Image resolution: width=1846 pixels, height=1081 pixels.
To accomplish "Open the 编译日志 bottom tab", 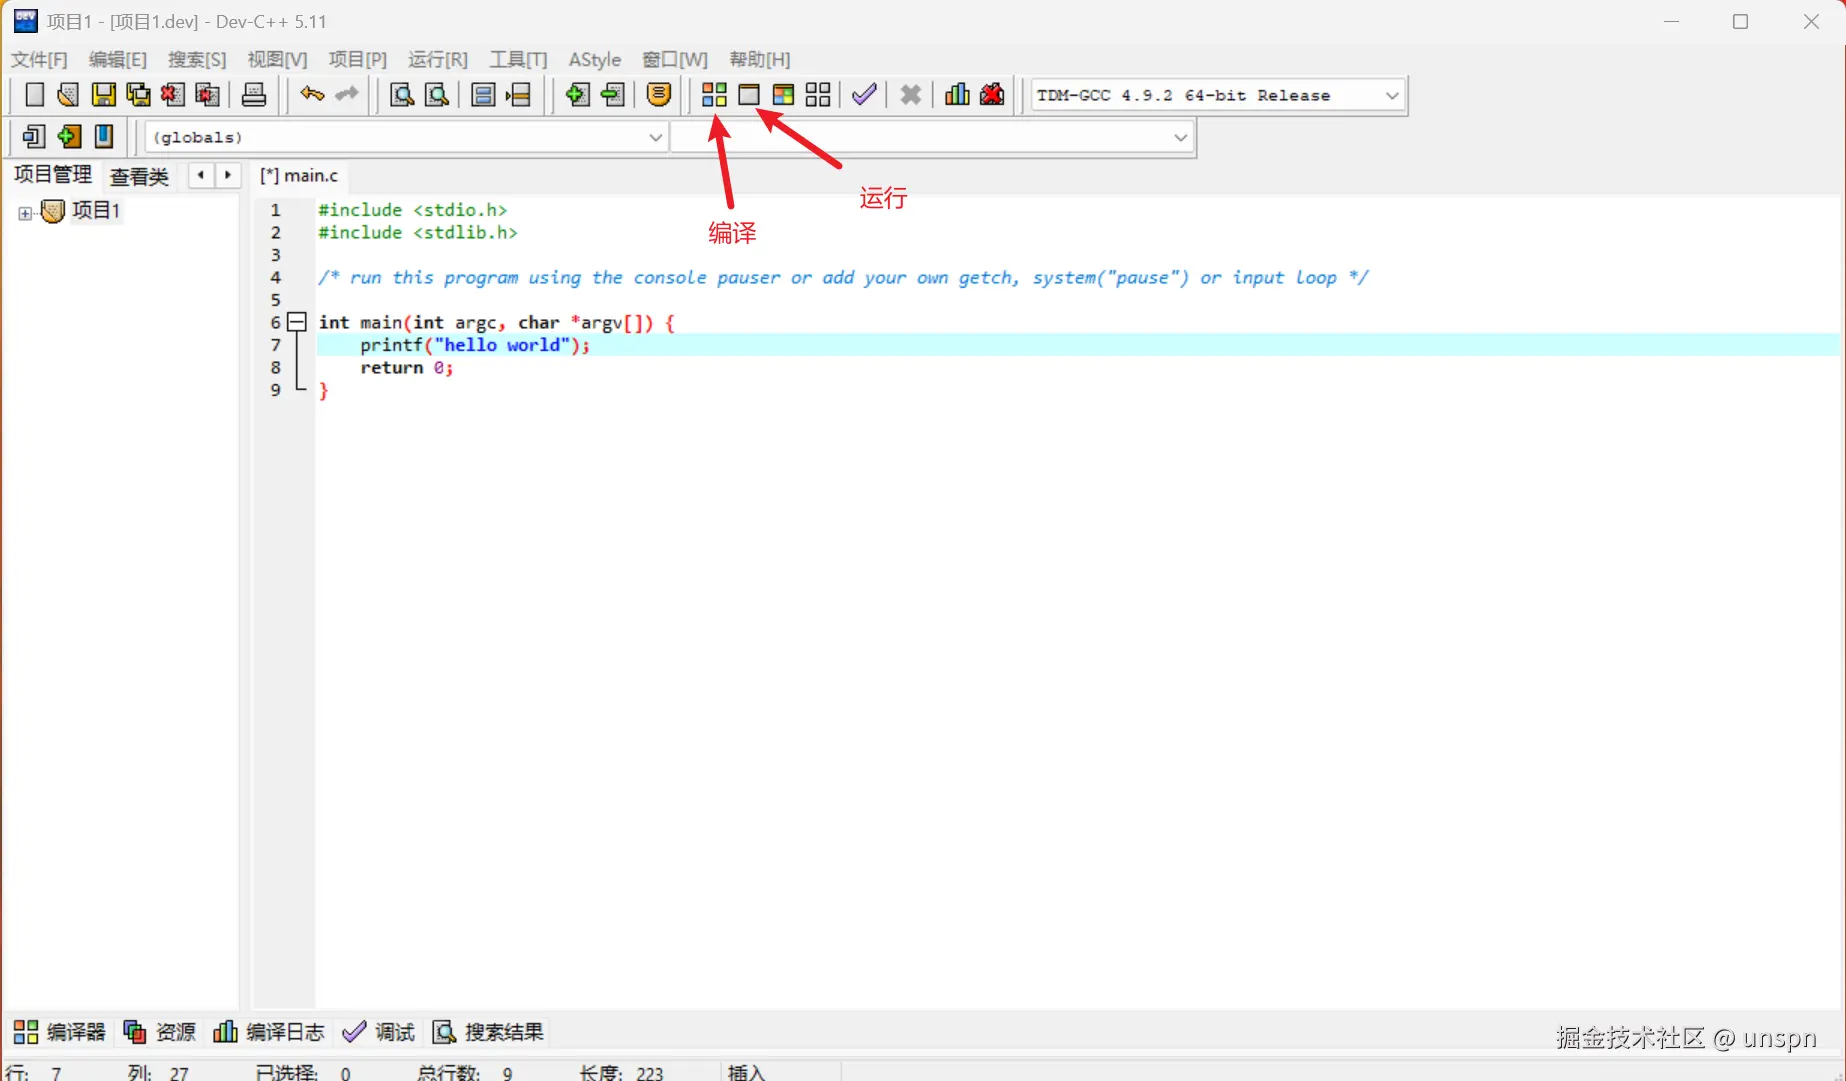I will coord(269,1032).
